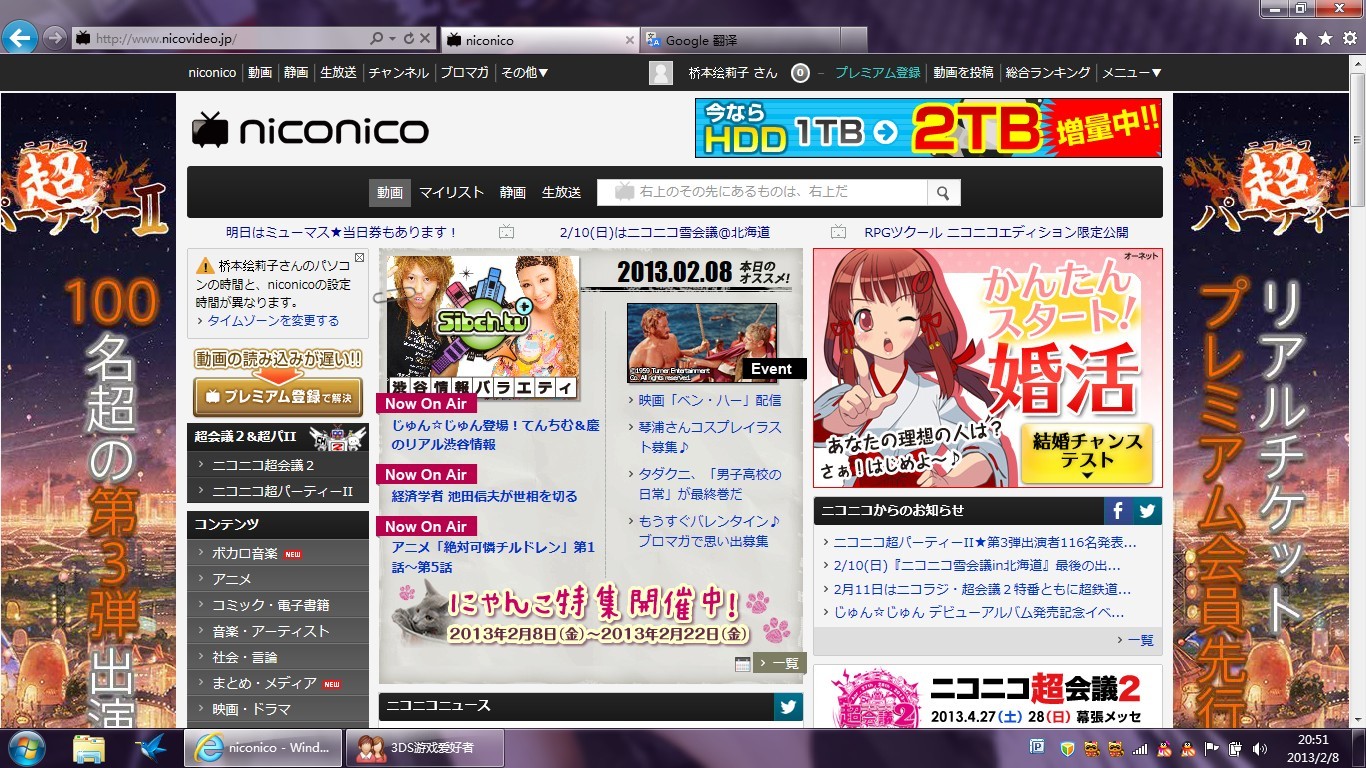Expand the その他▼ dropdown in the top navigation

[525, 73]
